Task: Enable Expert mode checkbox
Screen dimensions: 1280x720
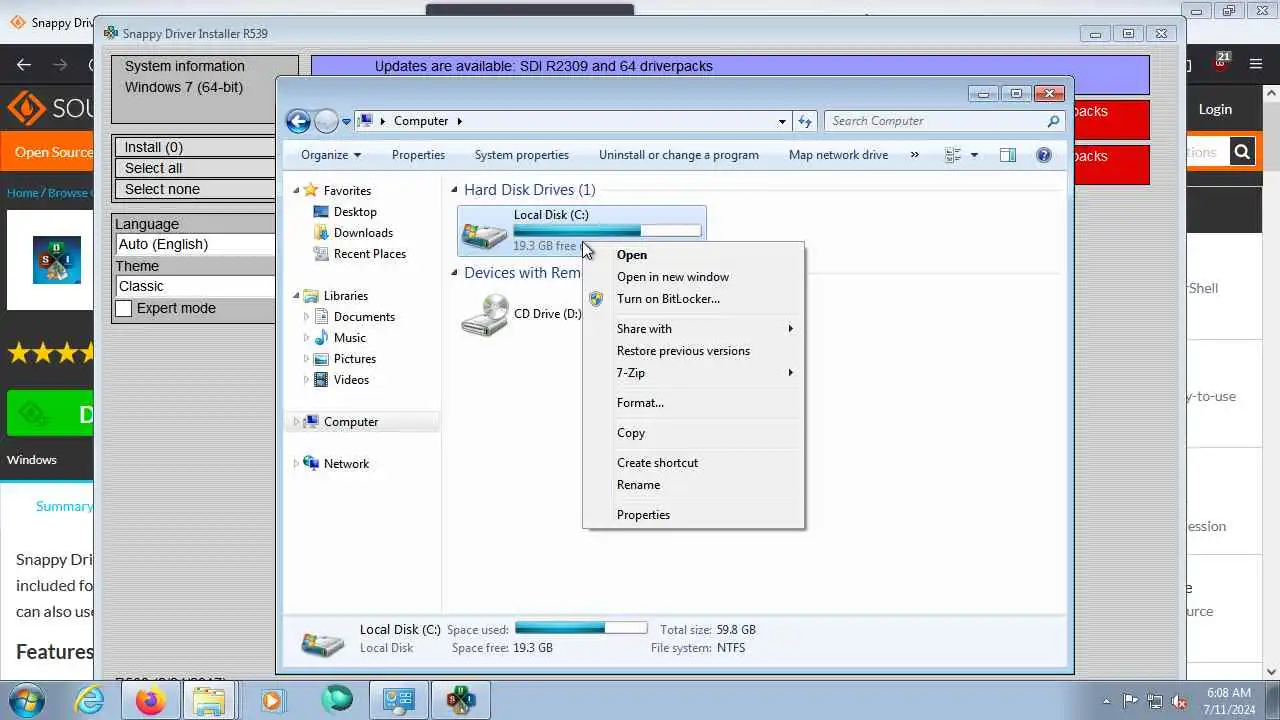Action: 124,309
